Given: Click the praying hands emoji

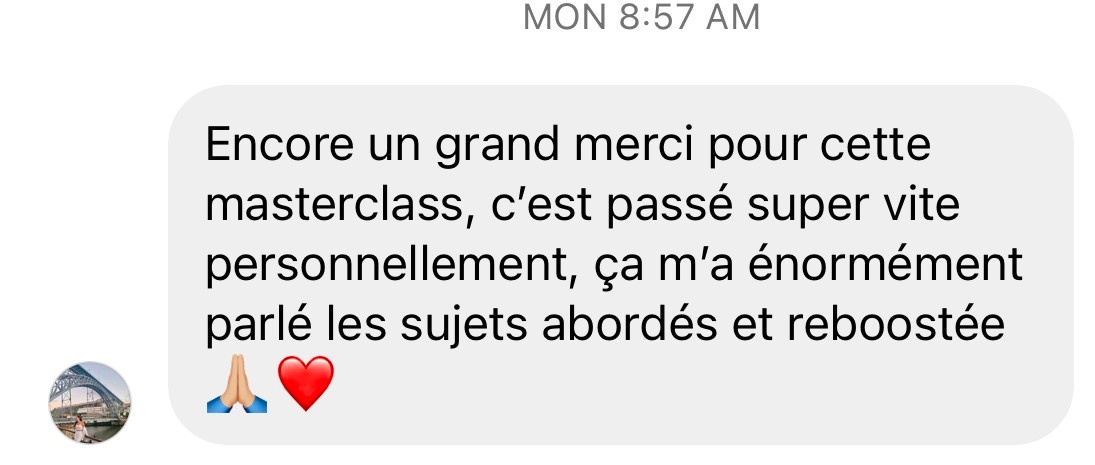Looking at the screenshot, I should (237, 383).
